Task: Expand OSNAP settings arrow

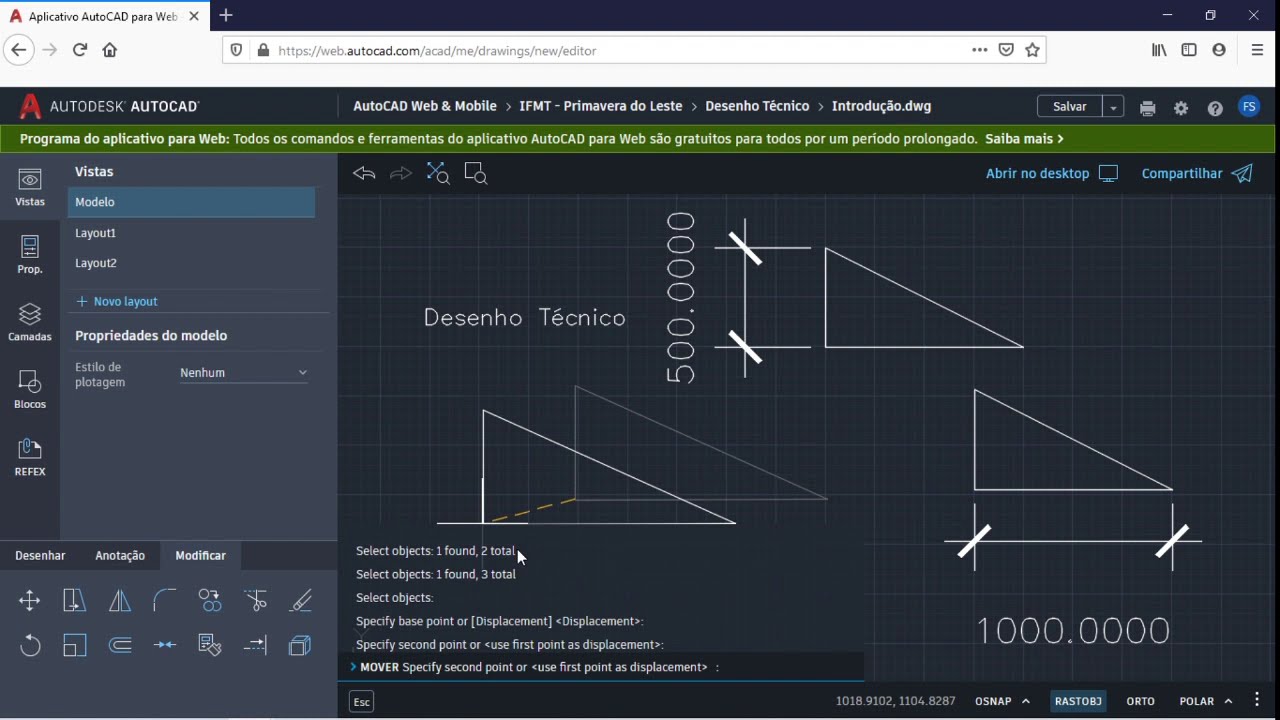Action: tap(1026, 702)
